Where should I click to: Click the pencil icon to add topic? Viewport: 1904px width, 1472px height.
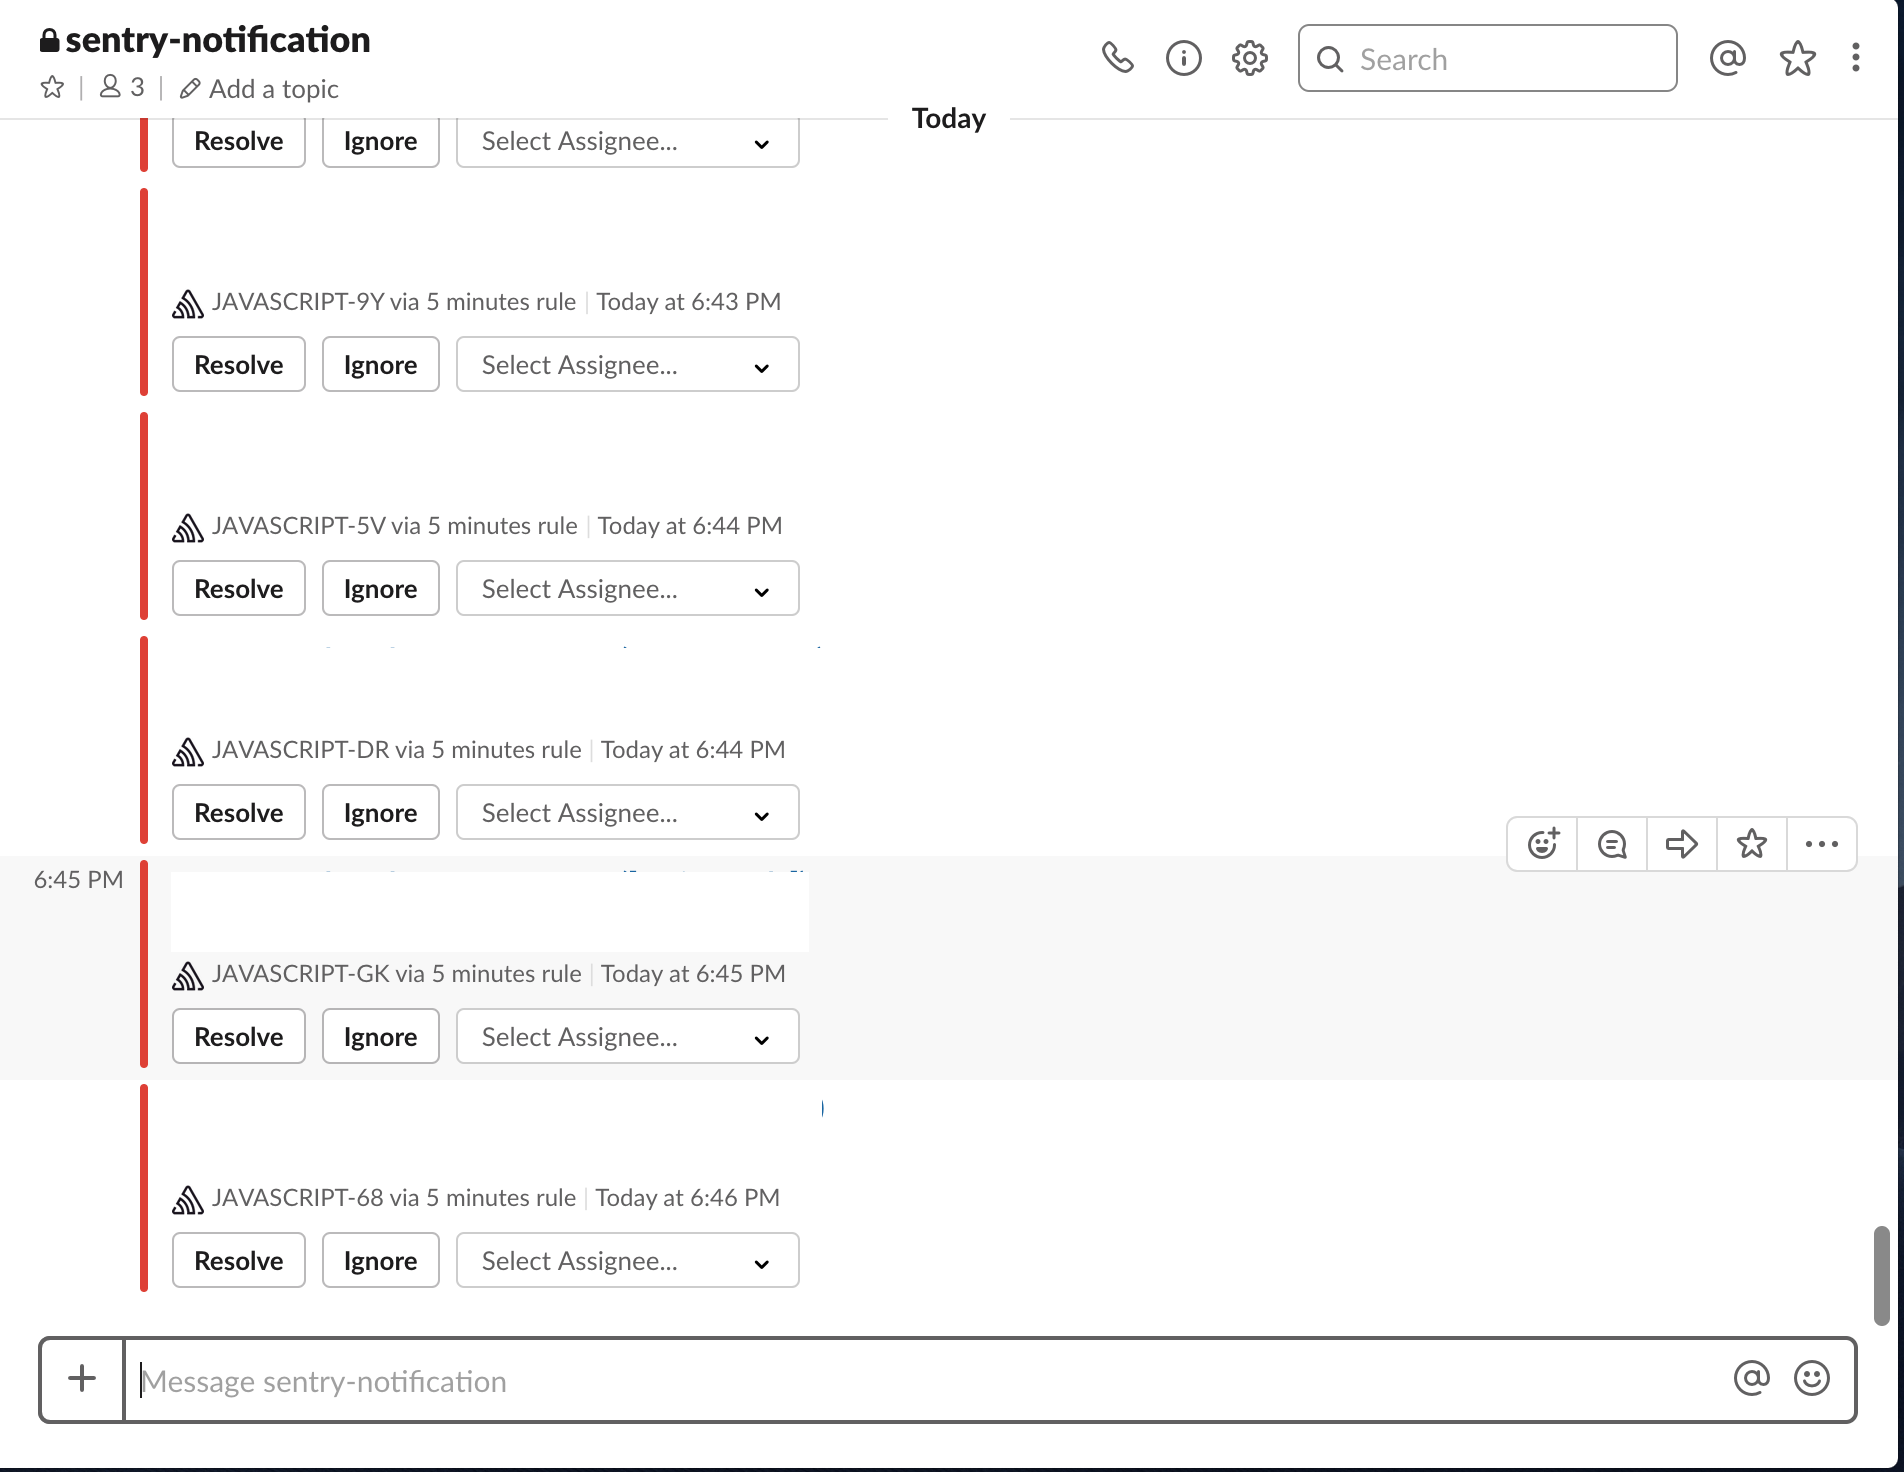[189, 89]
